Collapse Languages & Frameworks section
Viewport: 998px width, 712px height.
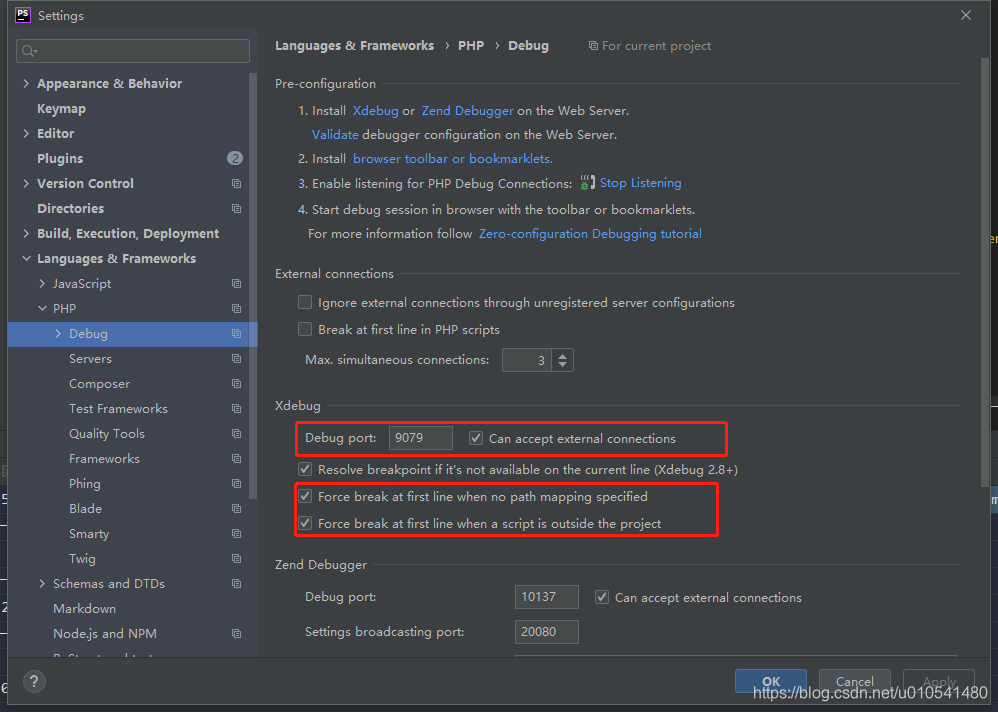[x=25, y=258]
